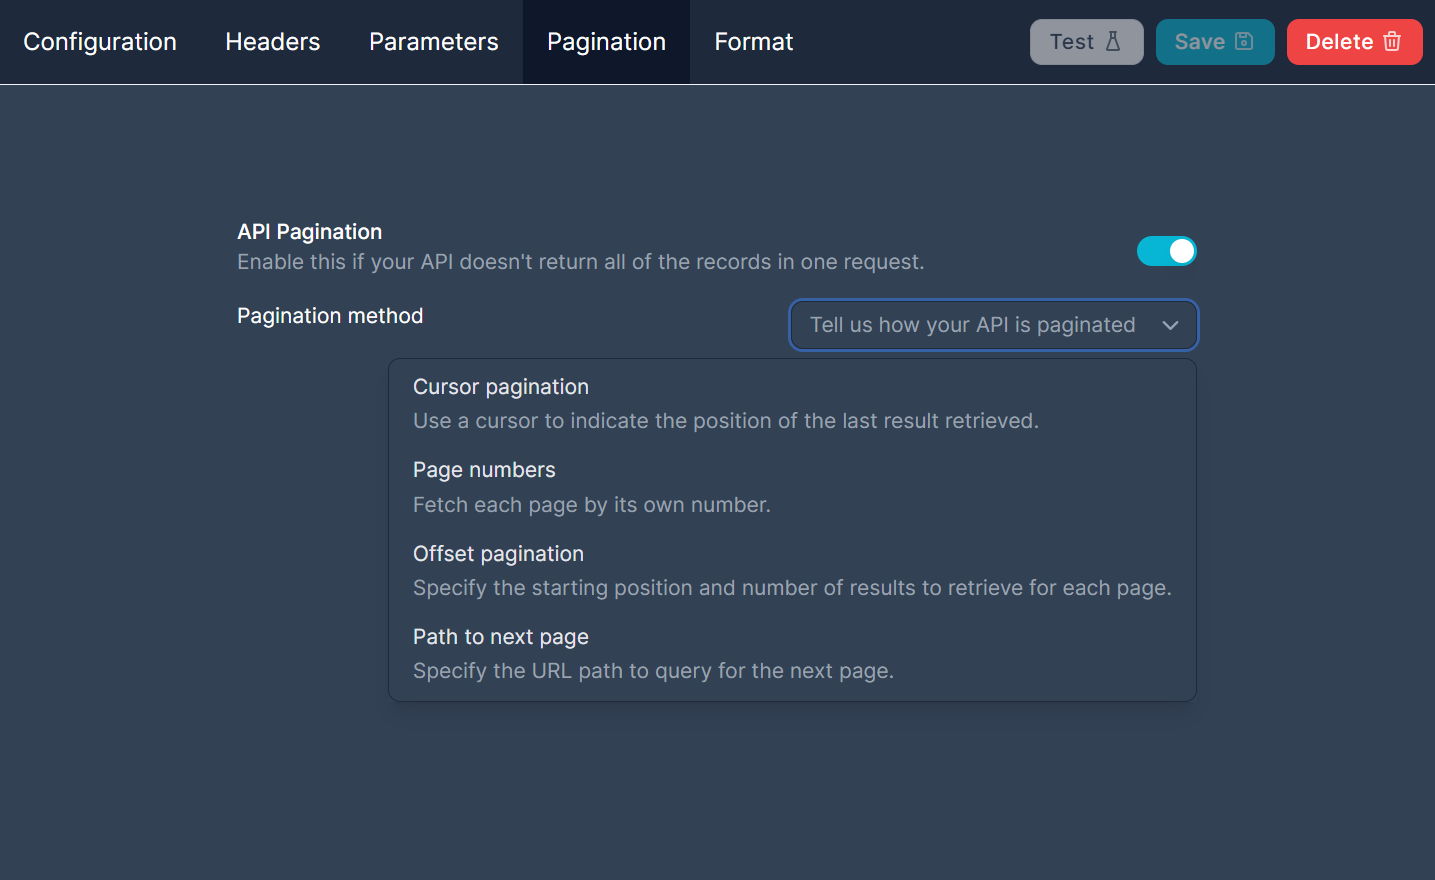Open the 'Tell us how your API is paginated' dropdown
Viewport: 1435px width, 880px height.
(972, 325)
